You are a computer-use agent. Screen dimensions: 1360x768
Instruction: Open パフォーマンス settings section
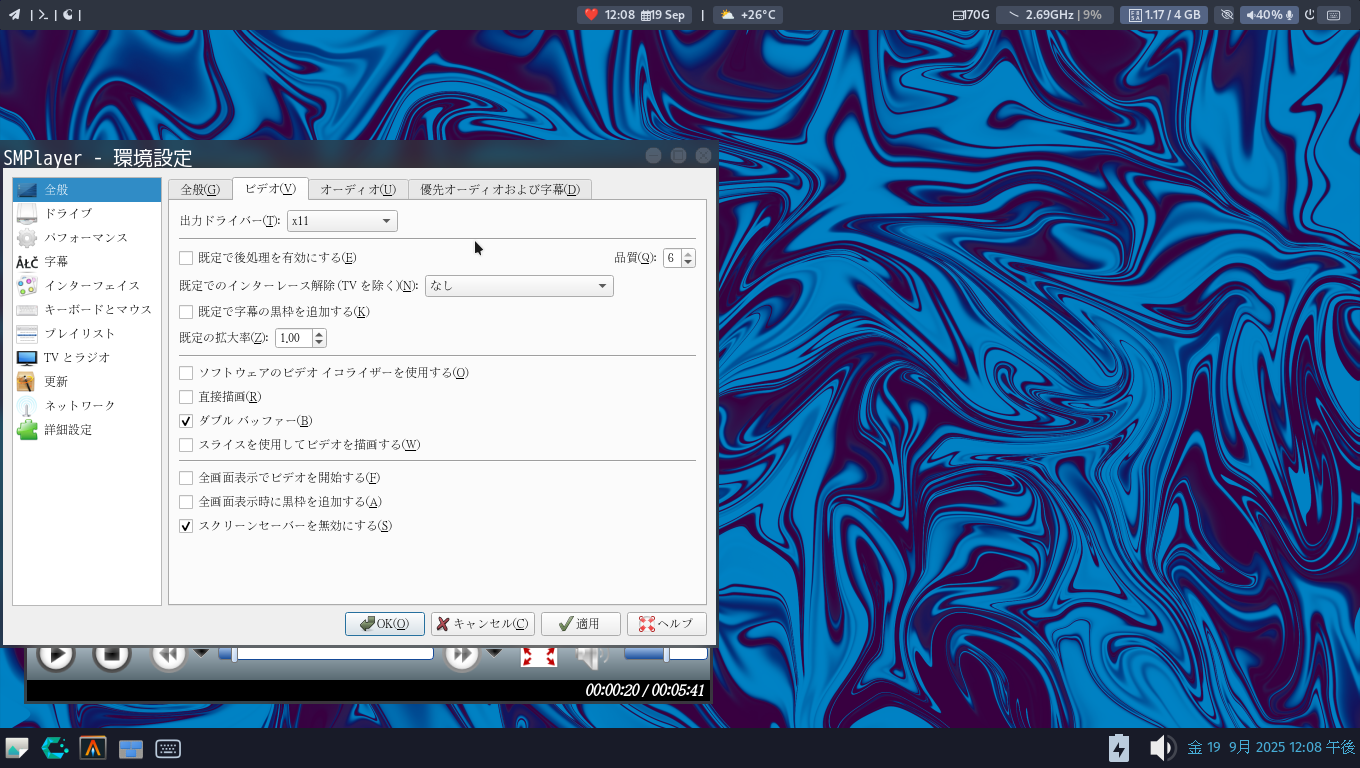(x=87, y=237)
